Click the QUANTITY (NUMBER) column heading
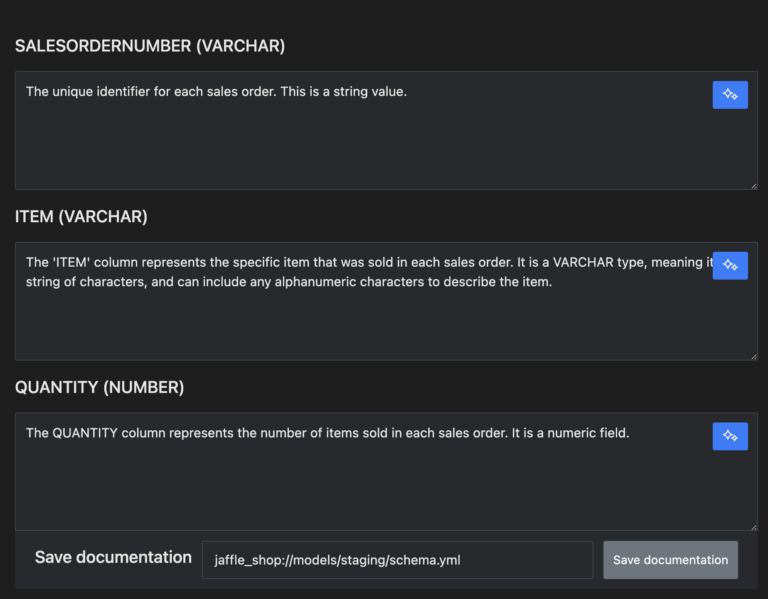768x599 pixels. point(99,387)
